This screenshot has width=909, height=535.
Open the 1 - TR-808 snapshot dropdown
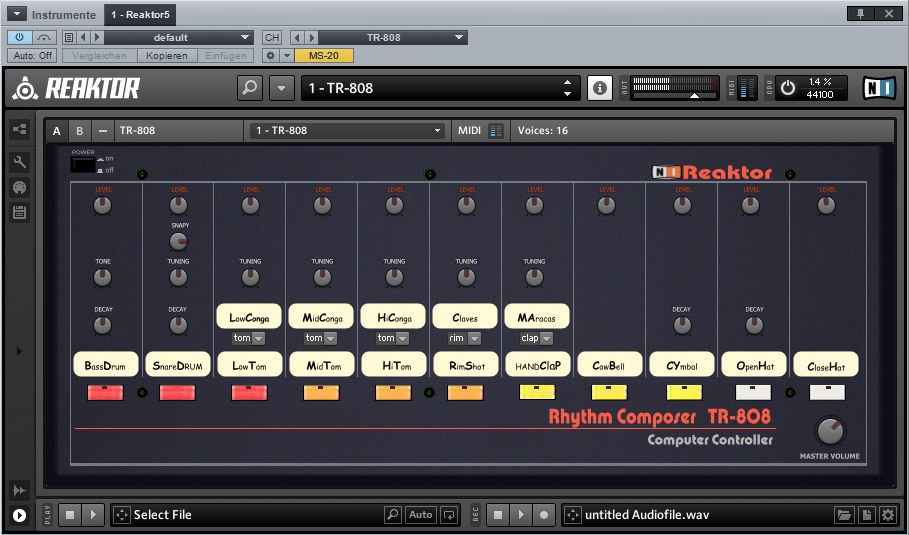(348, 131)
